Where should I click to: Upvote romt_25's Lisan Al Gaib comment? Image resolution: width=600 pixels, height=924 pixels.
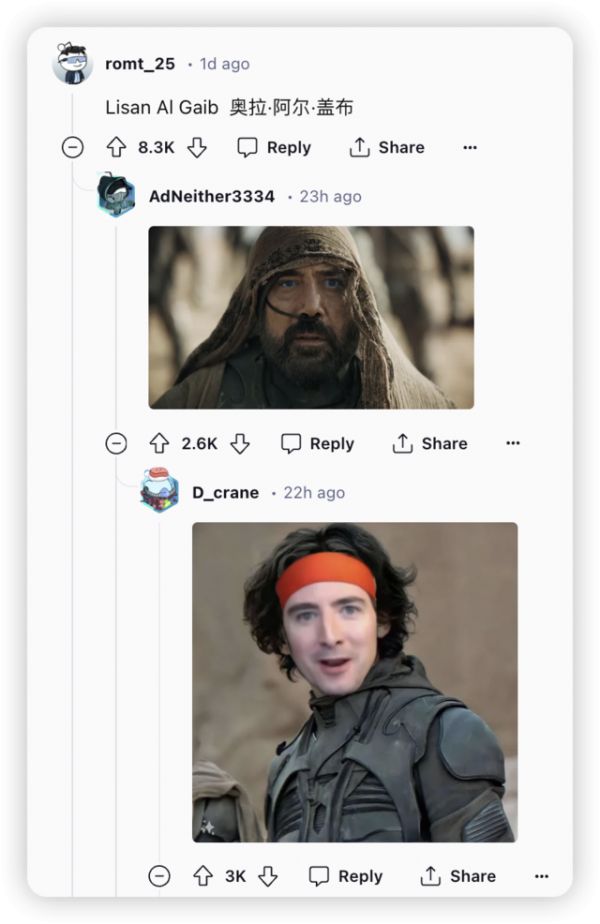116,147
